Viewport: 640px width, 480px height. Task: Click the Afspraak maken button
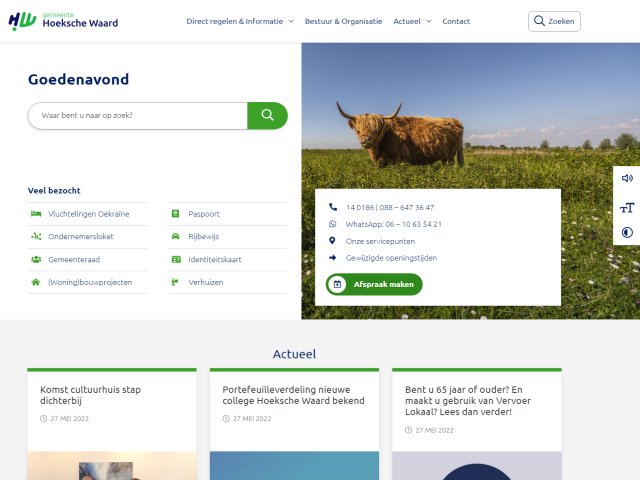click(x=374, y=284)
